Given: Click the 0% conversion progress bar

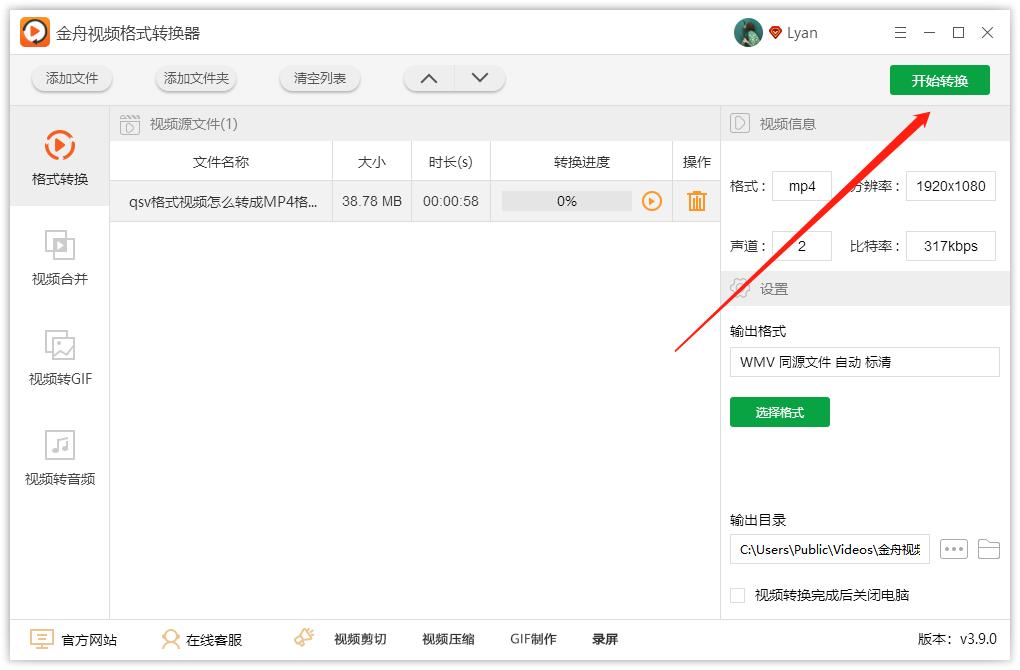Looking at the screenshot, I should tap(566, 201).
